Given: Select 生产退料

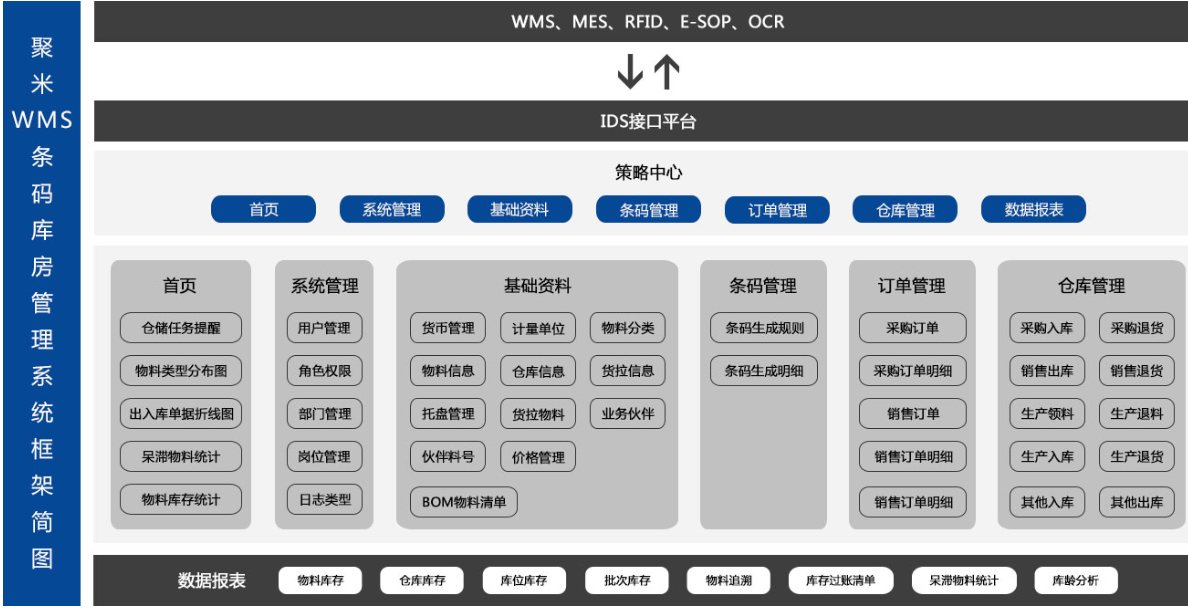Looking at the screenshot, I should 1136,414.
